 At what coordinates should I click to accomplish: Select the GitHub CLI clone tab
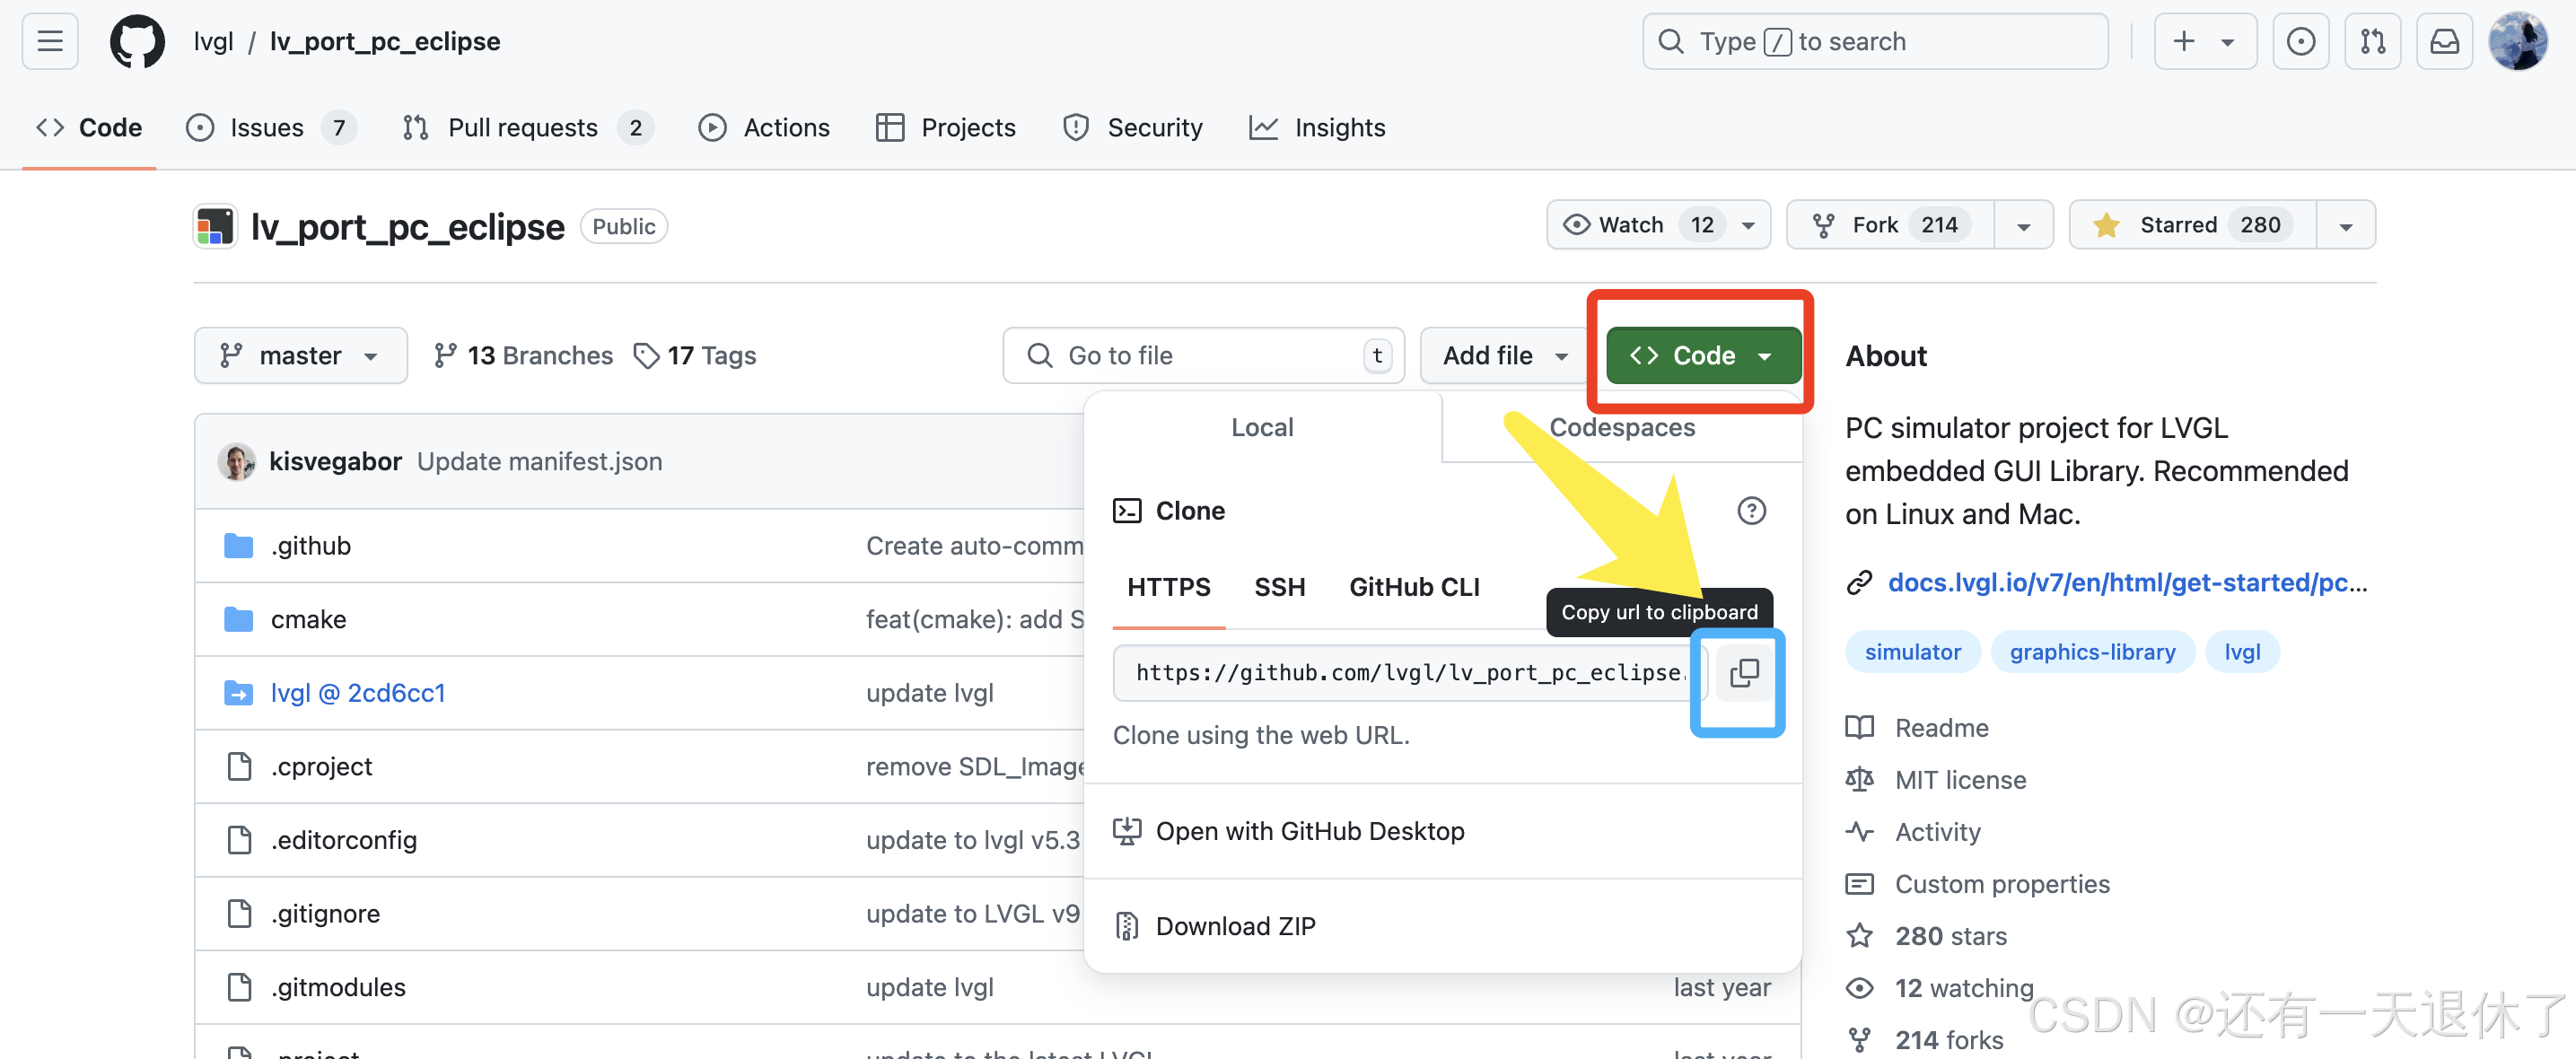[1413, 587]
